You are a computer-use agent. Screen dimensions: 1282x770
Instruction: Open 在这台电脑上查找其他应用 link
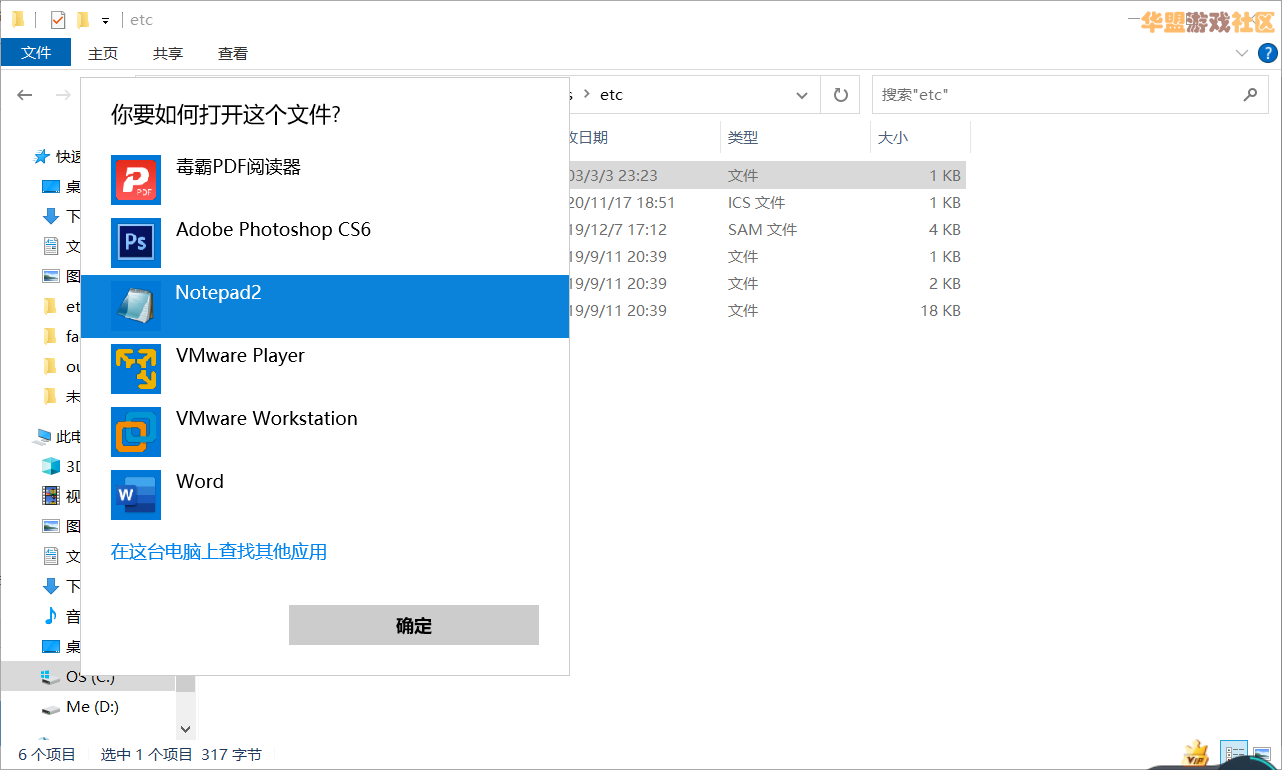pos(219,552)
